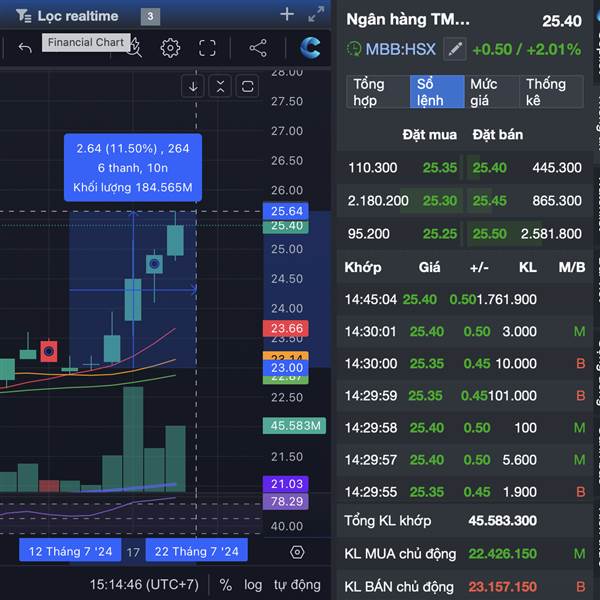Viewport: 600px width, 600px height.
Task: Click ask volume 2.581.800
Action: pos(551,233)
